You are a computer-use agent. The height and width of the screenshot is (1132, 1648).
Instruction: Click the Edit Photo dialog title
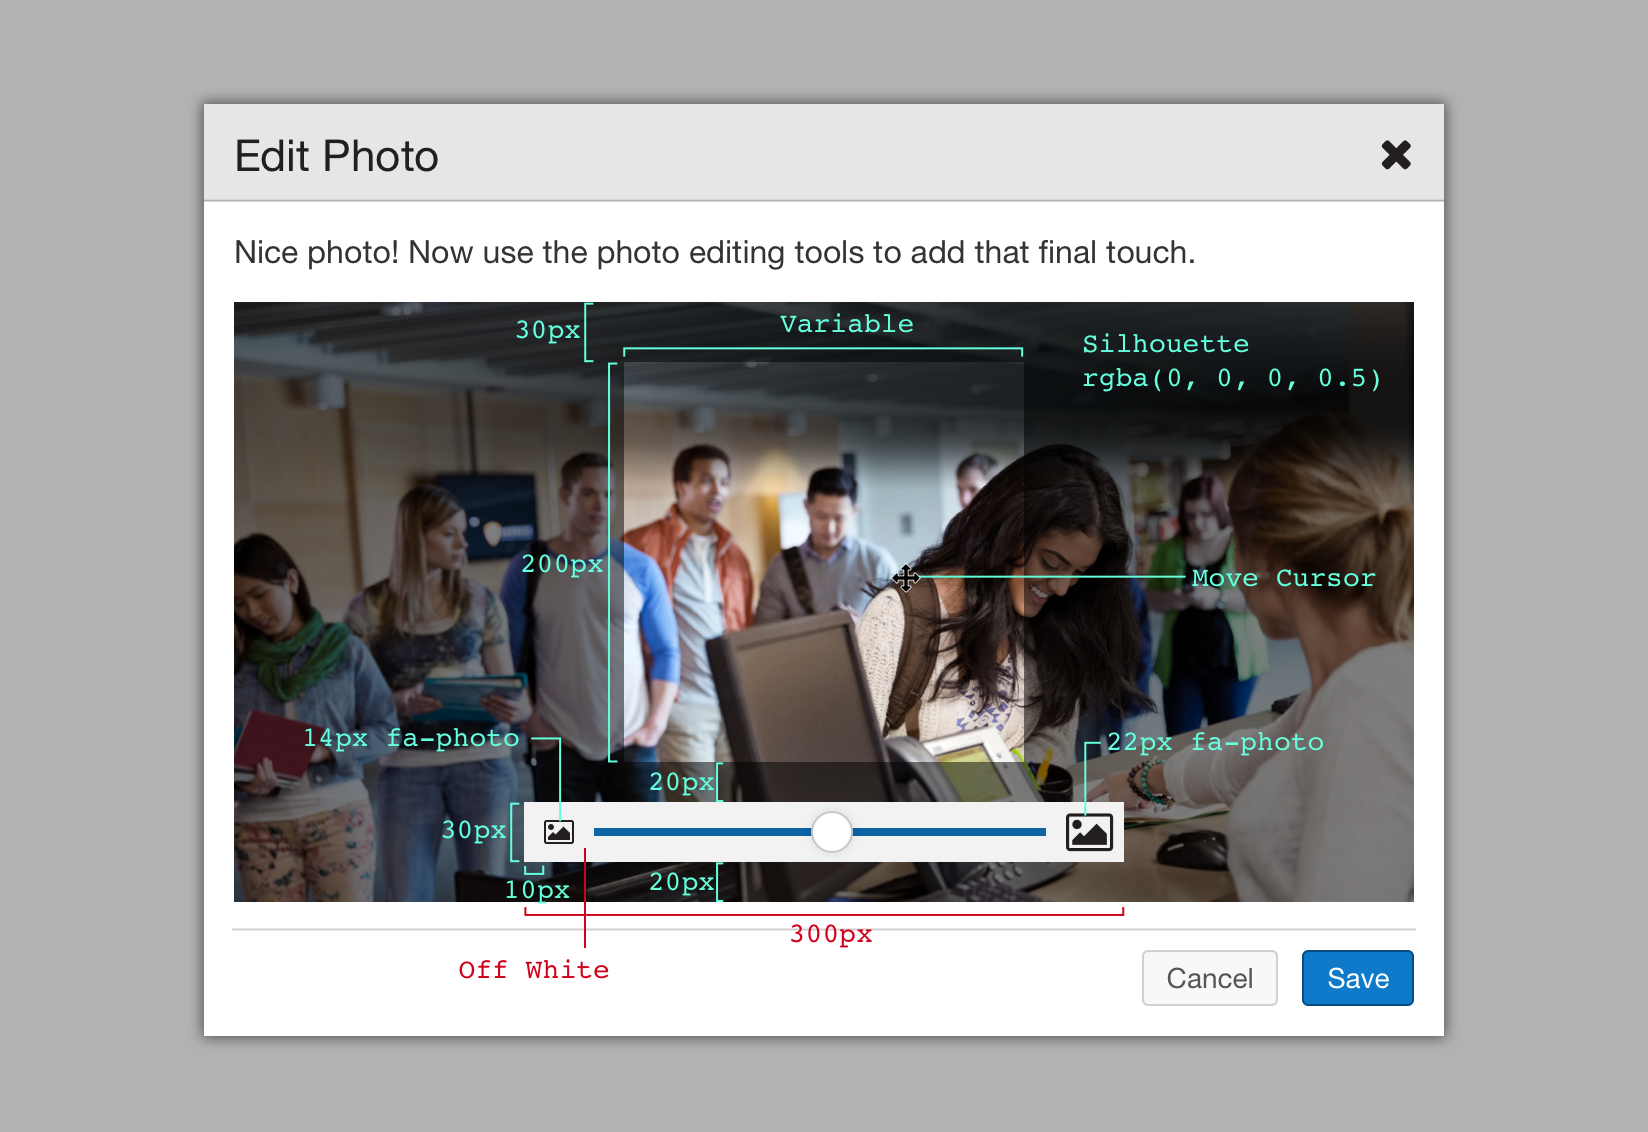[x=336, y=157]
